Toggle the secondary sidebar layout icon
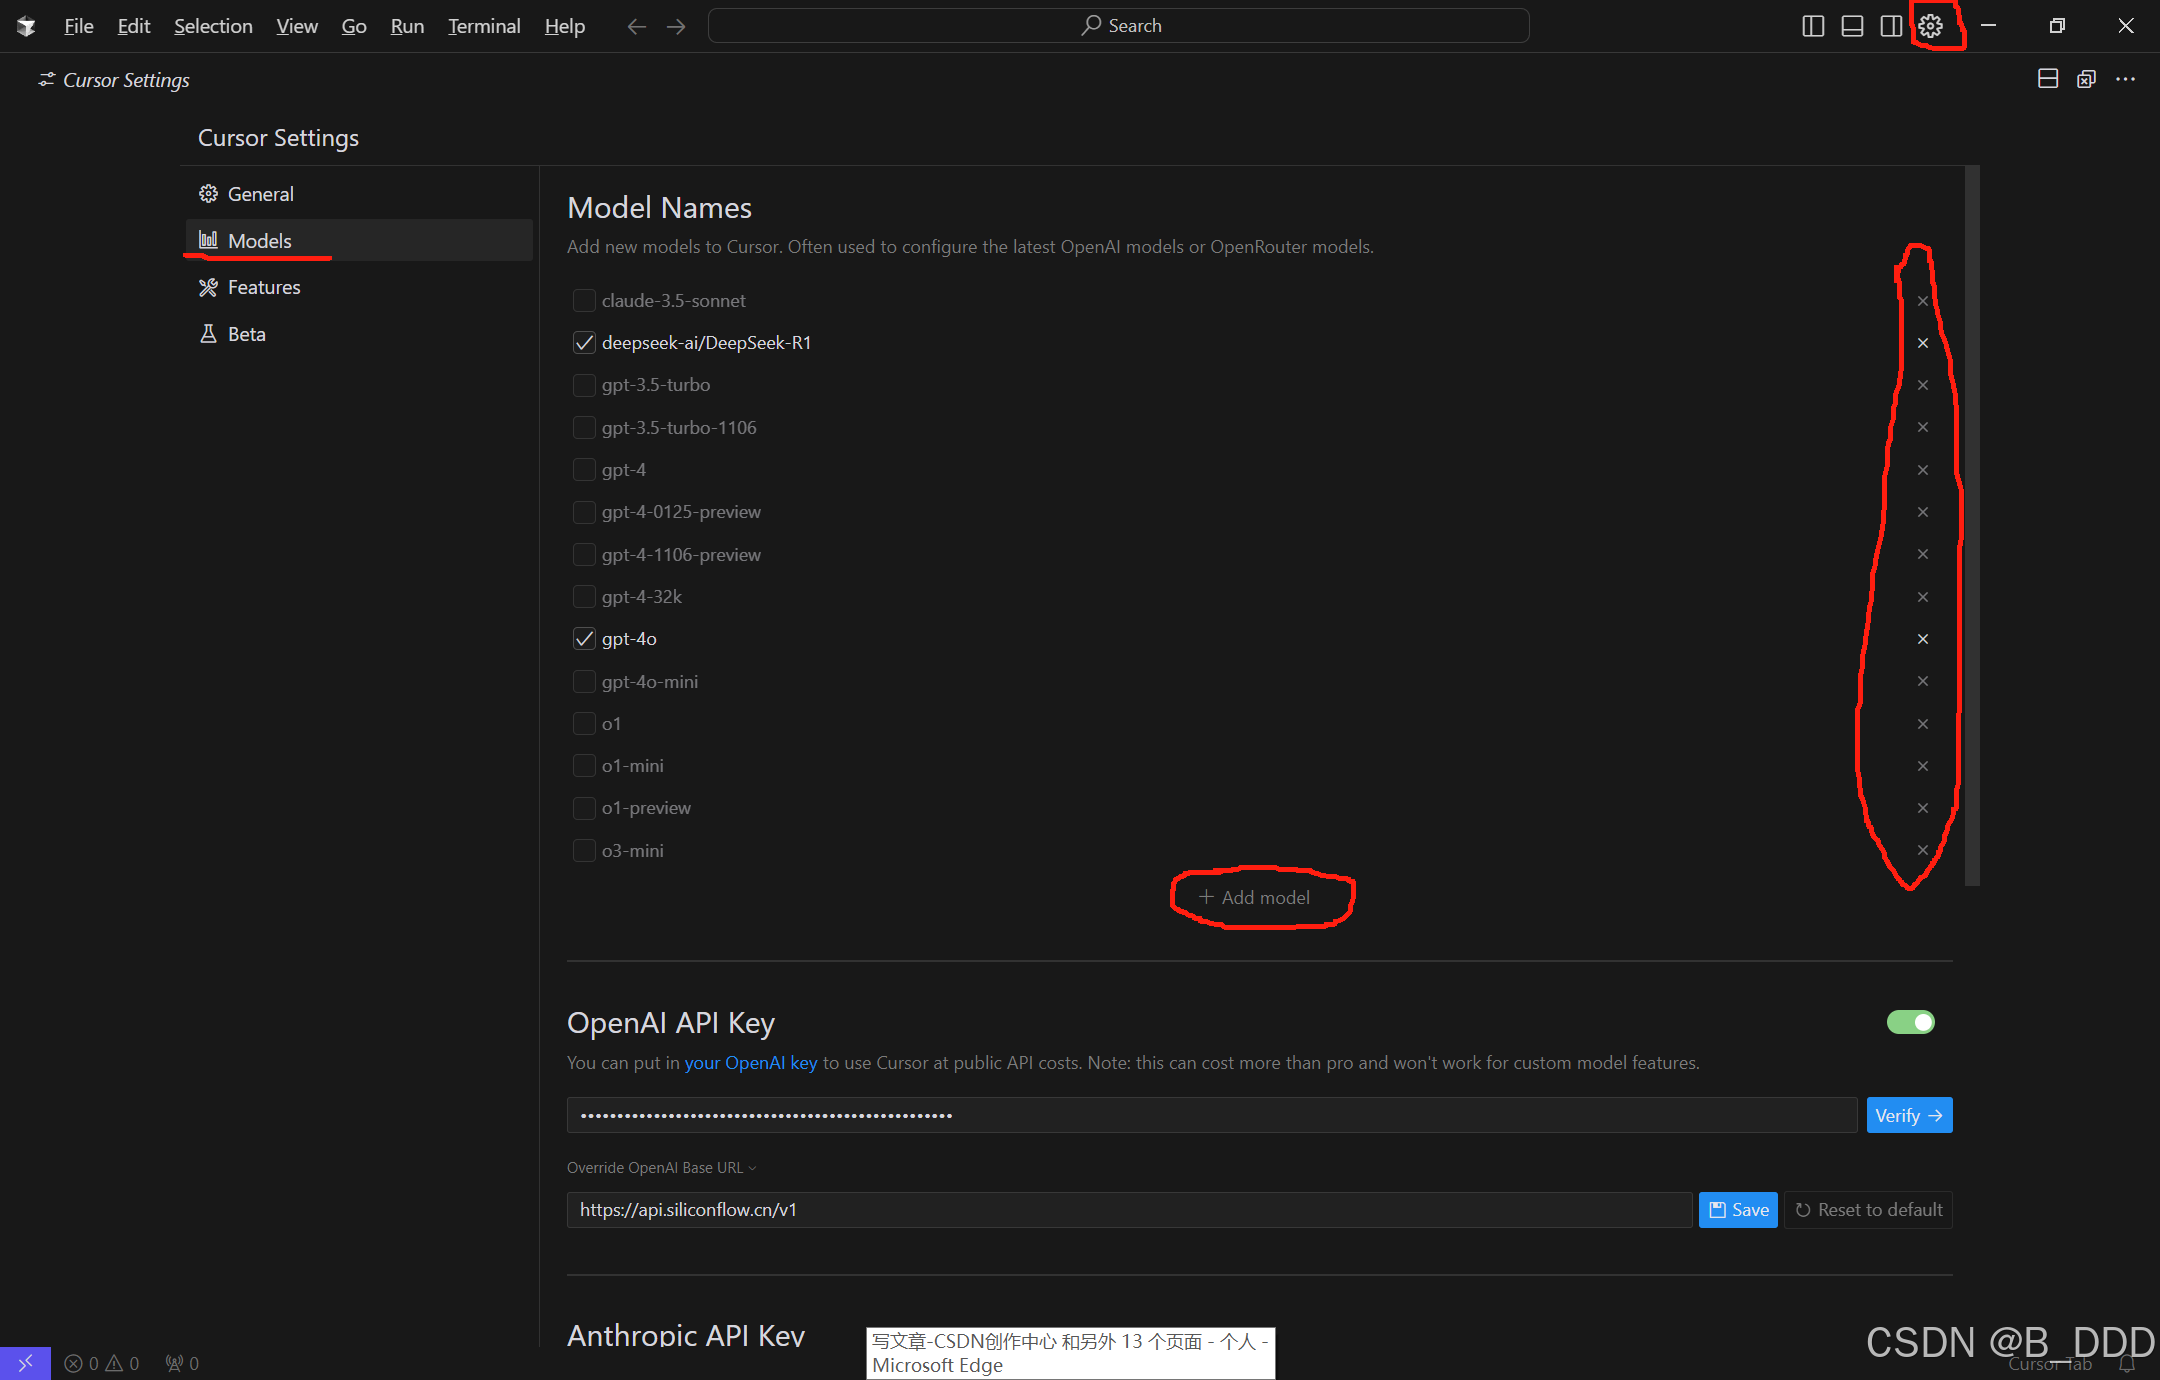The image size is (2160, 1380). [1891, 26]
